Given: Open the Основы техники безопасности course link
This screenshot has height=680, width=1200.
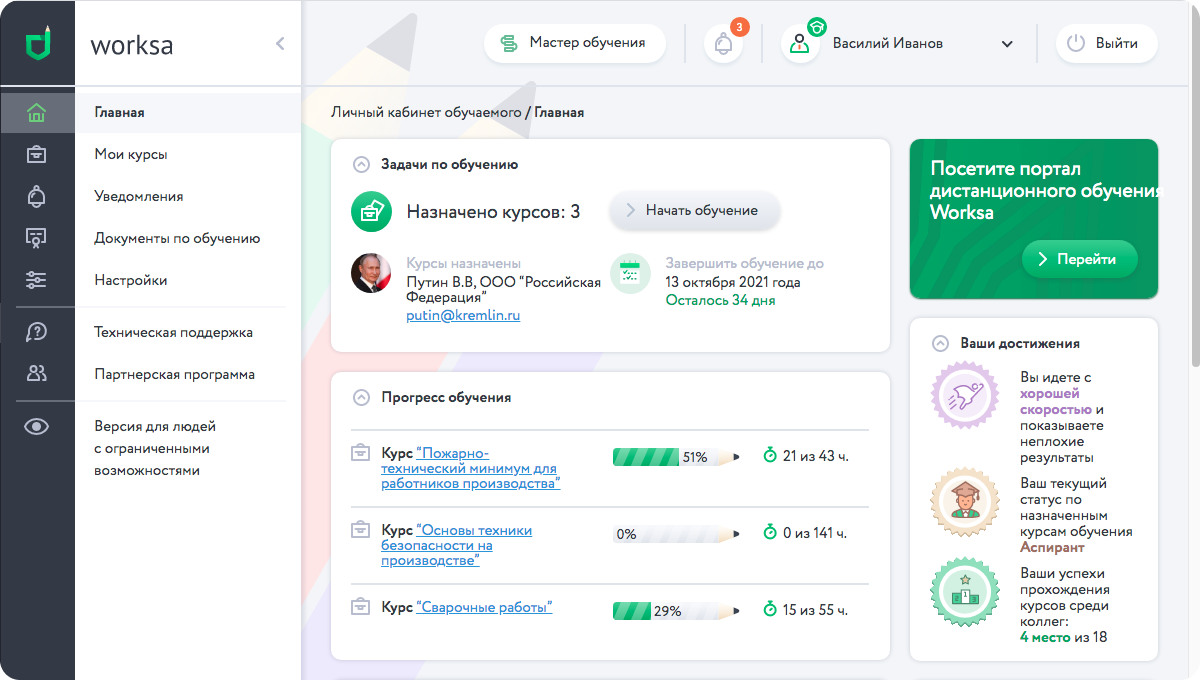Looking at the screenshot, I should coord(457,546).
